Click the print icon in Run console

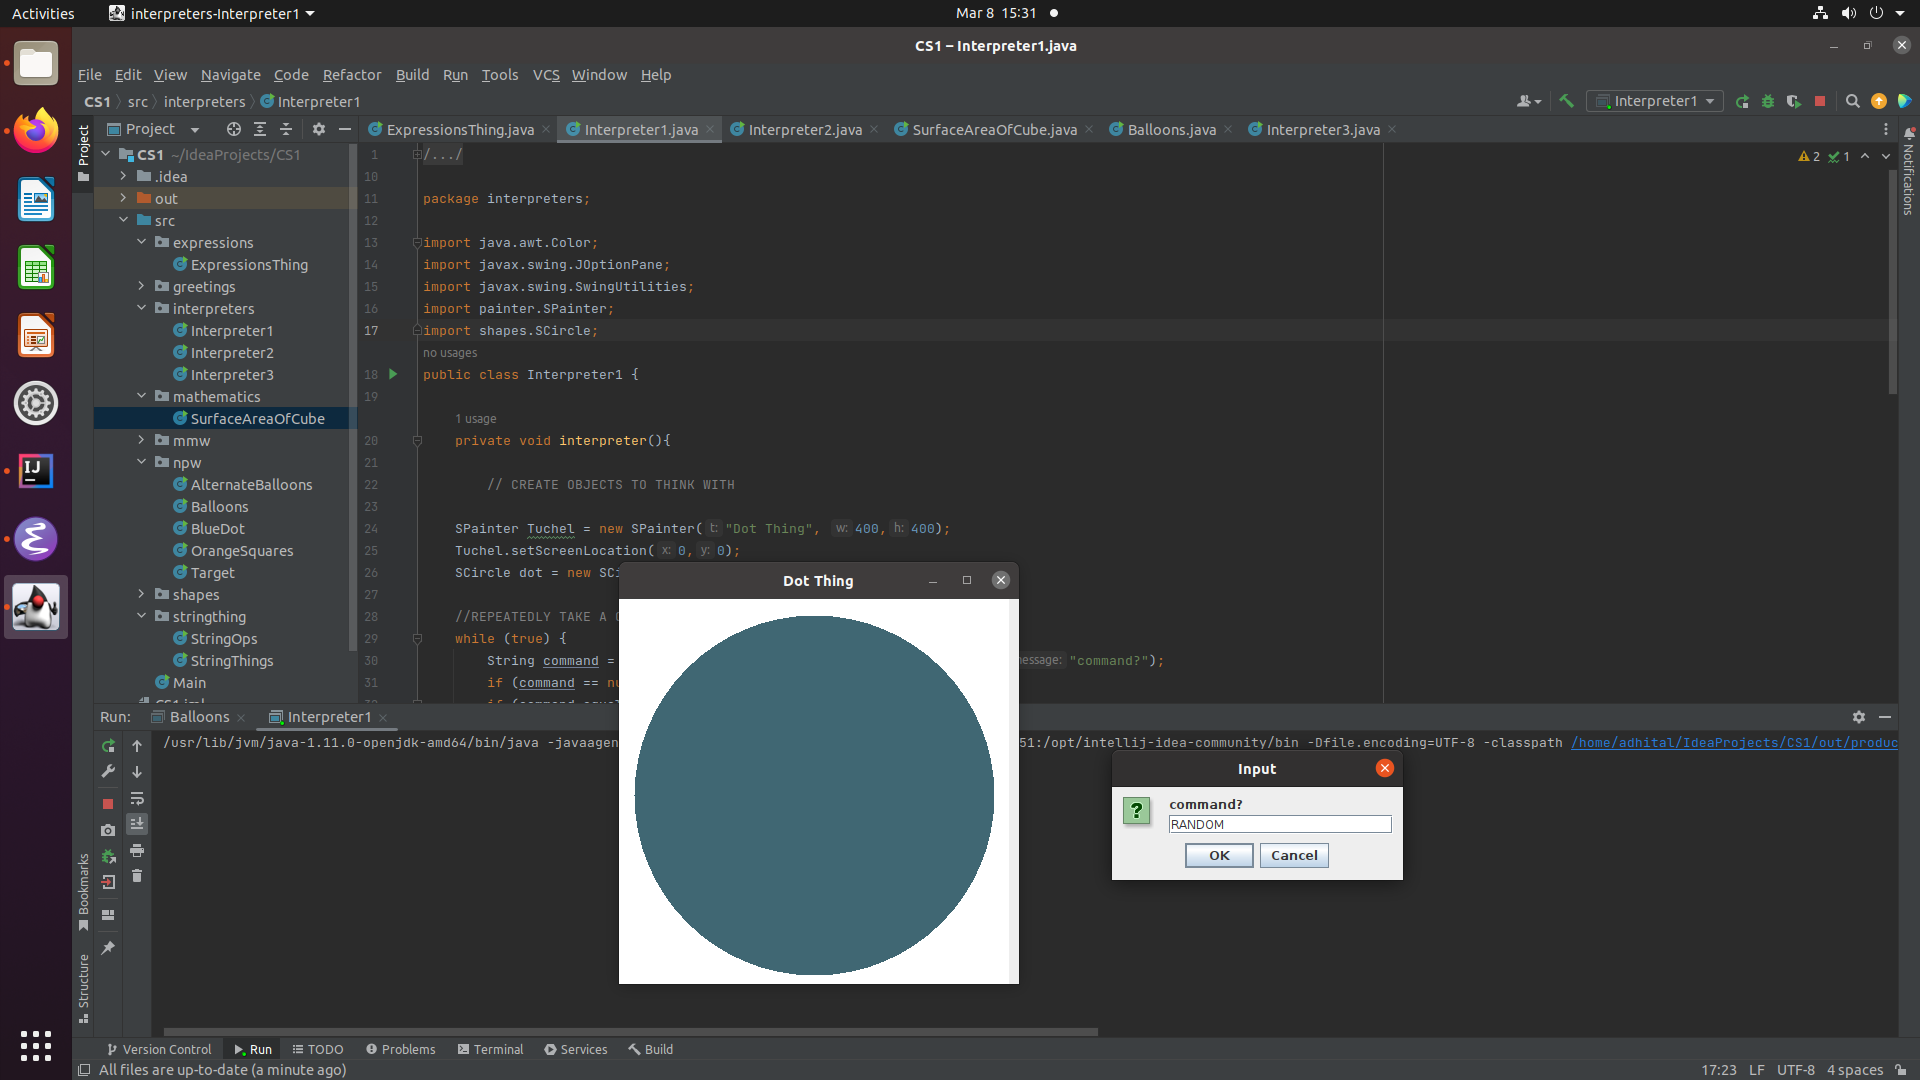pos(137,851)
